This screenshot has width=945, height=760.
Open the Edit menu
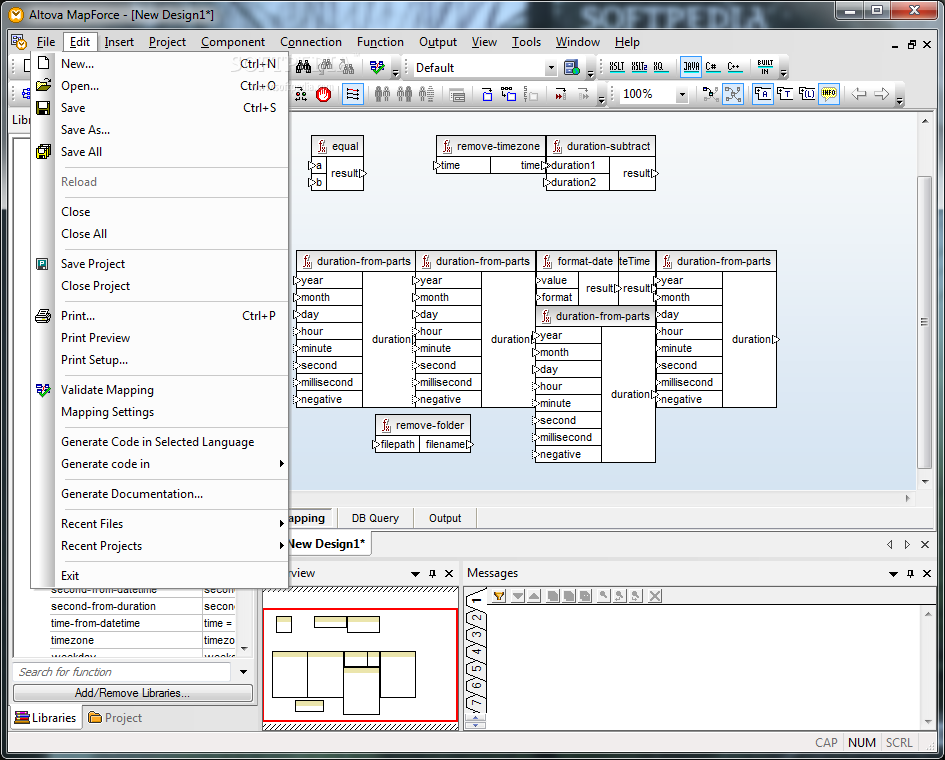(x=80, y=42)
